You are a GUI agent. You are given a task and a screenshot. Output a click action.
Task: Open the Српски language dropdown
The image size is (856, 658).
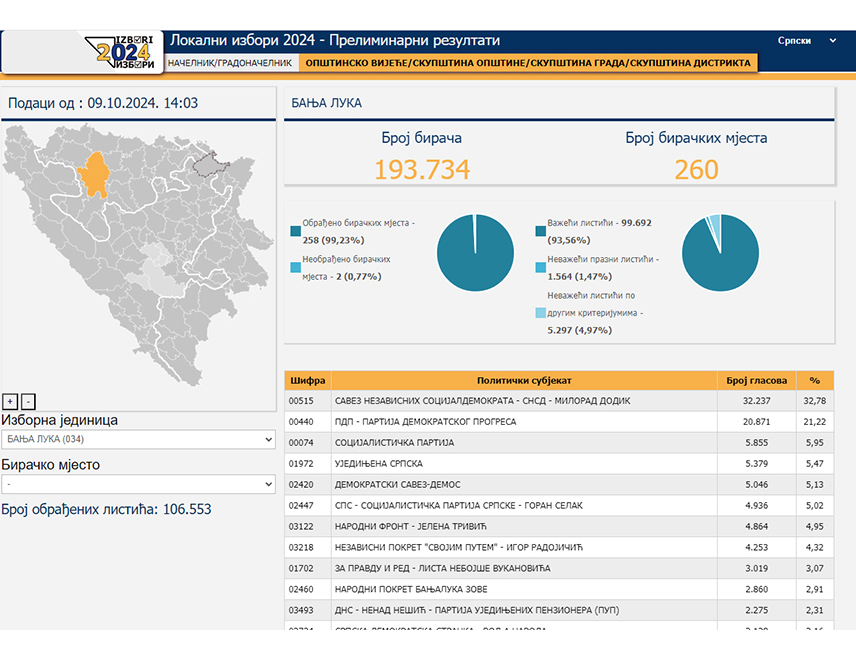pyautogui.click(x=807, y=41)
